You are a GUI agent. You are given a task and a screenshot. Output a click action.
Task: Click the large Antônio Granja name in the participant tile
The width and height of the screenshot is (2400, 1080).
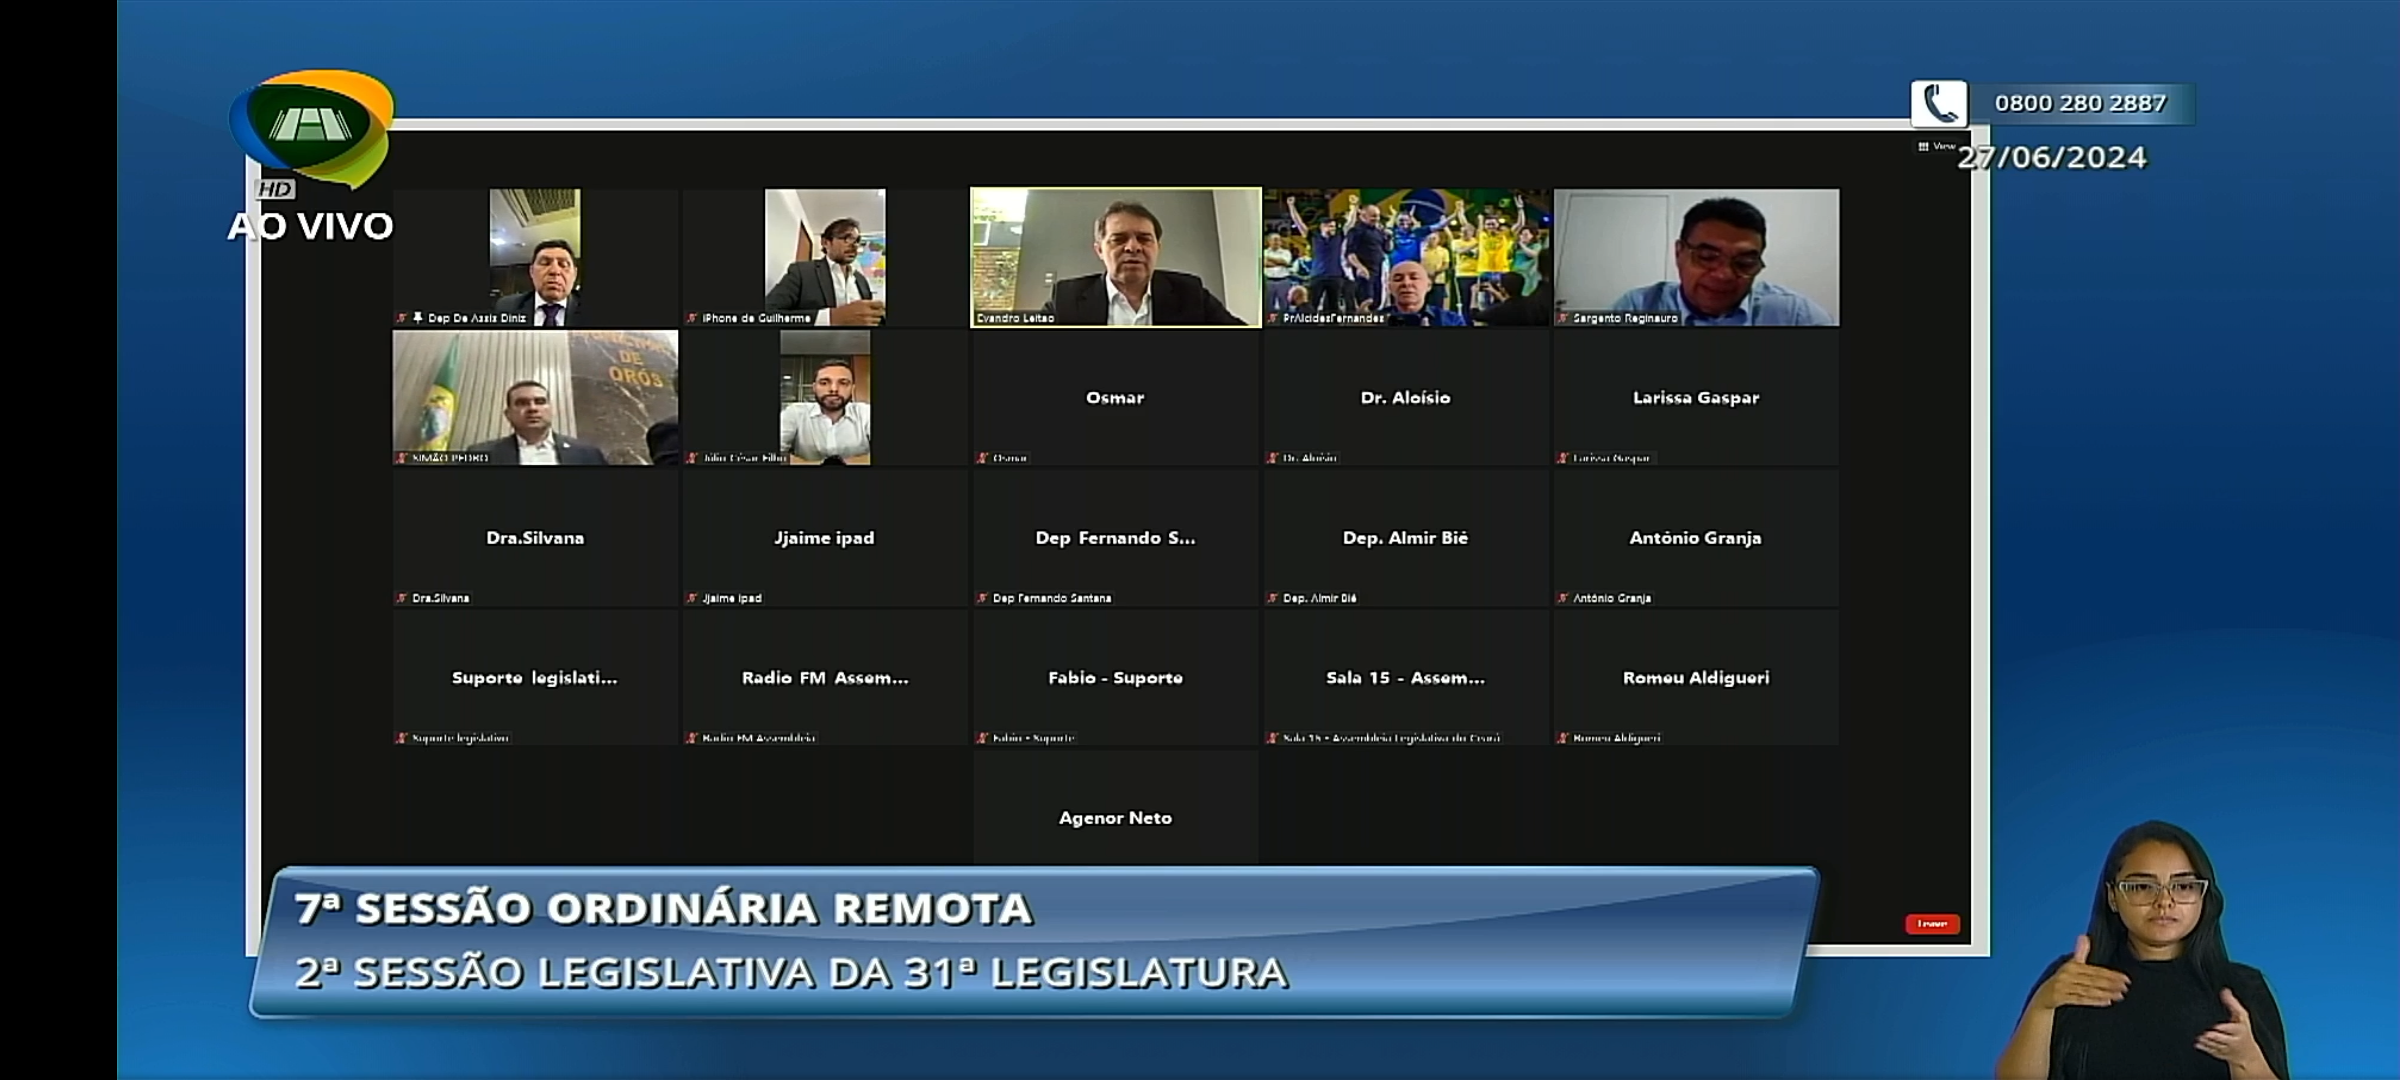1695,537
